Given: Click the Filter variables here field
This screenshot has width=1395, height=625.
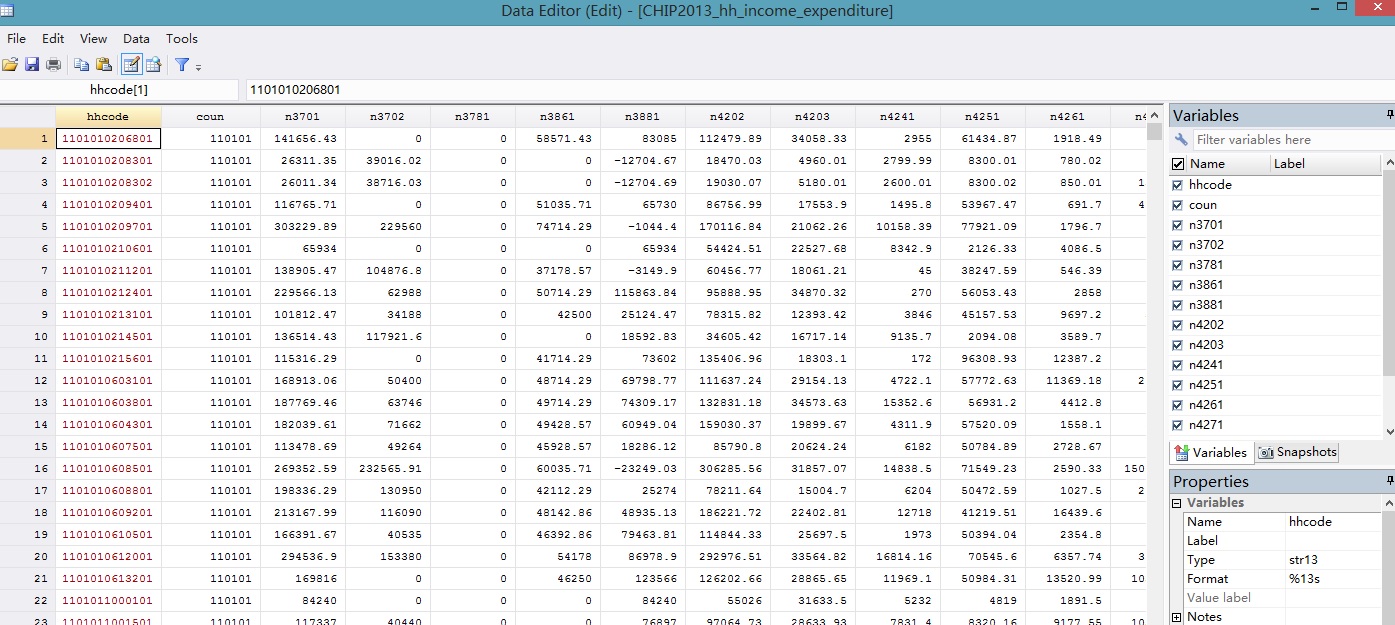Looking at the screenshot, I should [1286, 140].
